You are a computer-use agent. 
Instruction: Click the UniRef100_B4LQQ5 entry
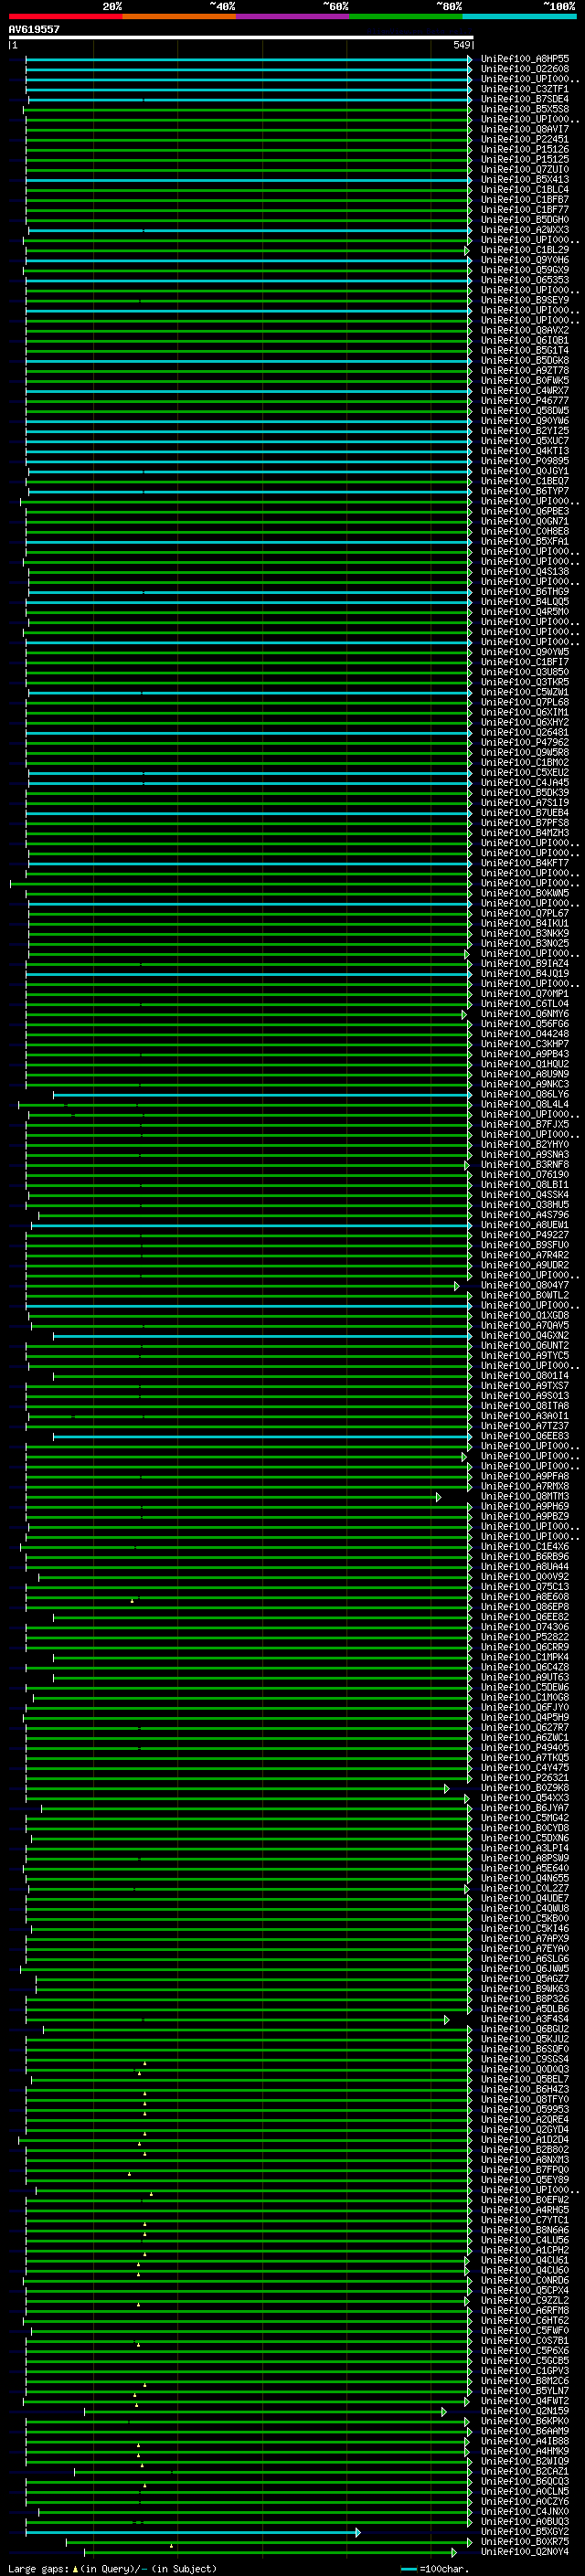(525, 602)
